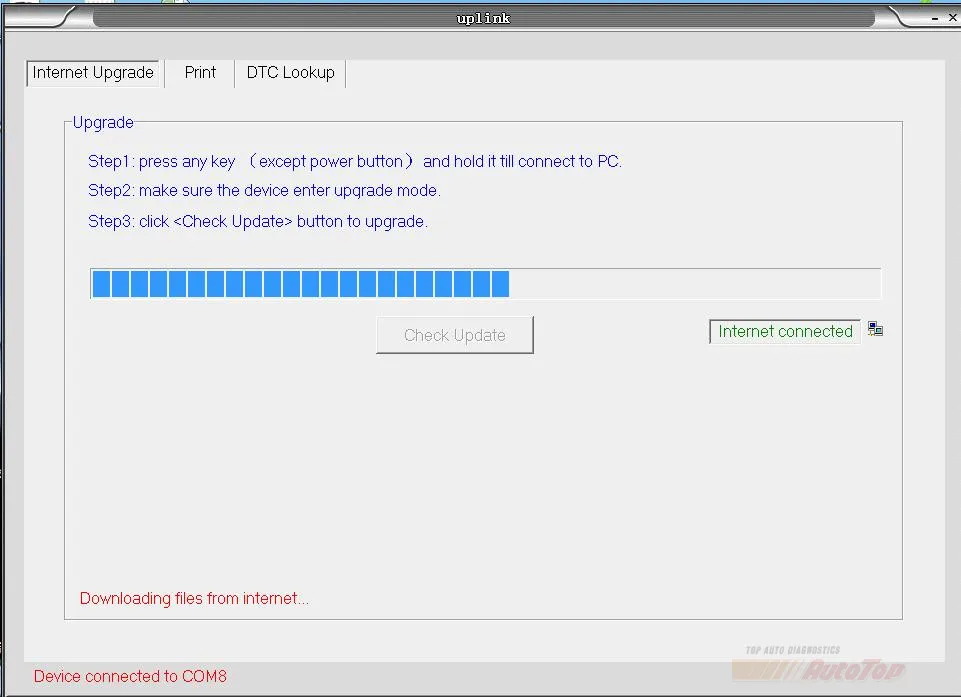
Task: Open the DTC Lookup tab
Action: point(291,73)
